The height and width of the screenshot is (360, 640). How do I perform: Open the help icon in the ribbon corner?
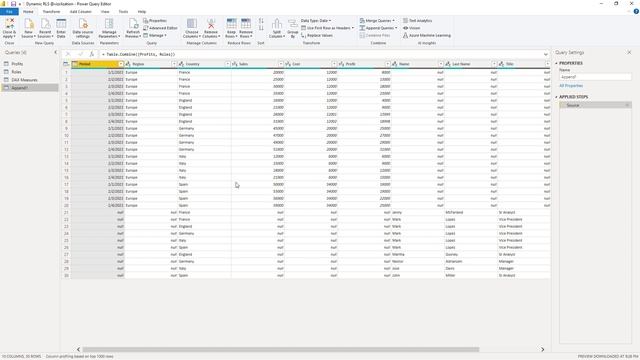(x=636, y=11)
